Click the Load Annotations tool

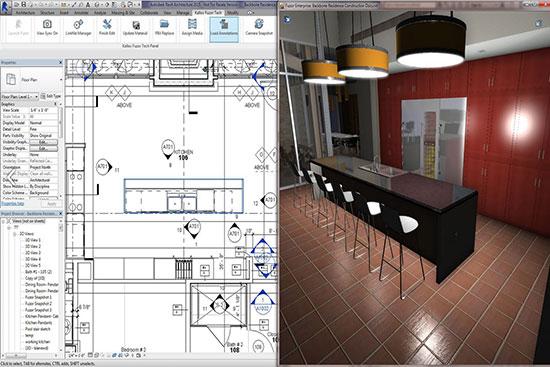click(x=224, y=29)
